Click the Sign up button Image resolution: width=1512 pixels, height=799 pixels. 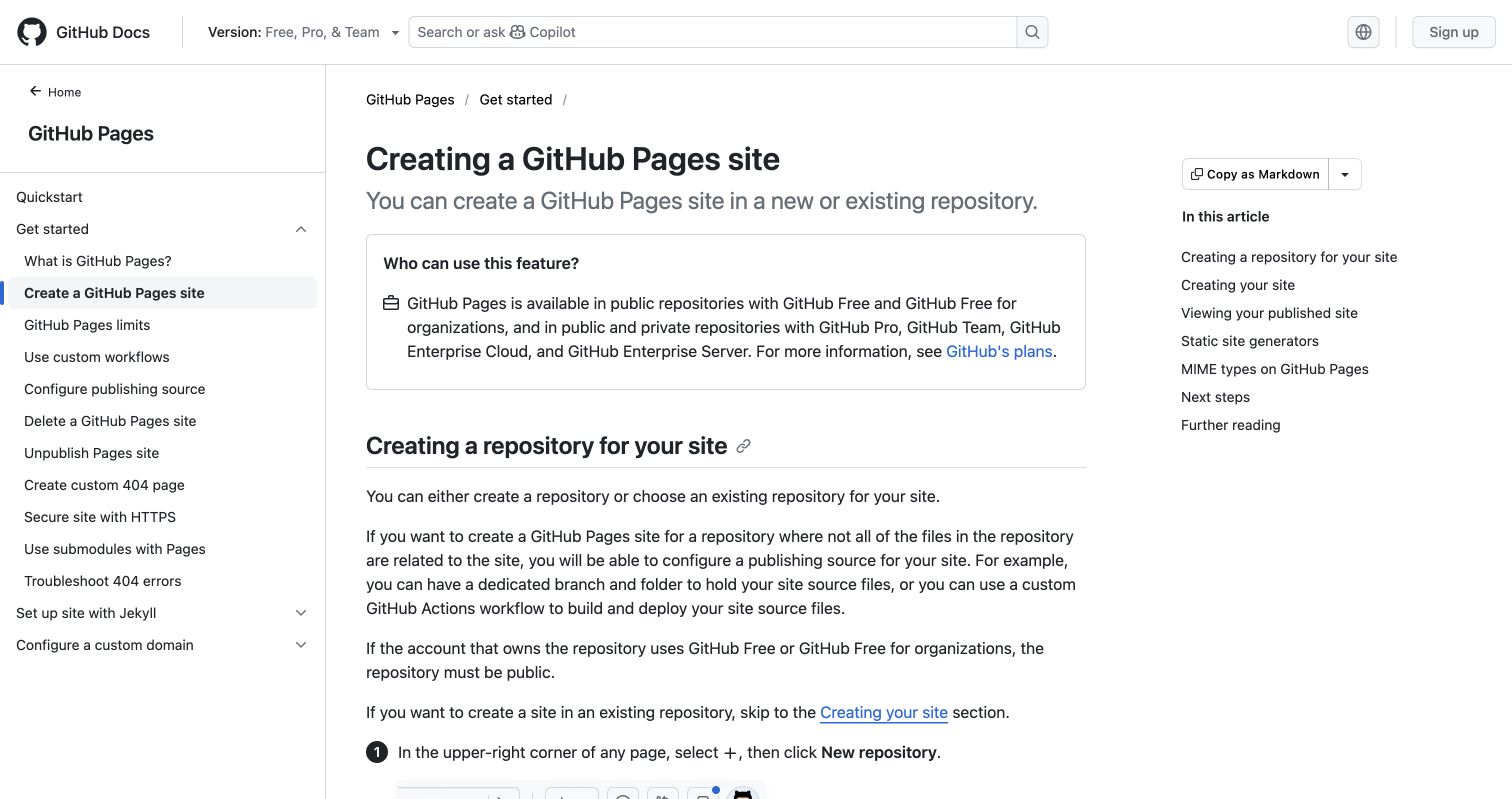pyautogui.click(x=1453, y=32)
